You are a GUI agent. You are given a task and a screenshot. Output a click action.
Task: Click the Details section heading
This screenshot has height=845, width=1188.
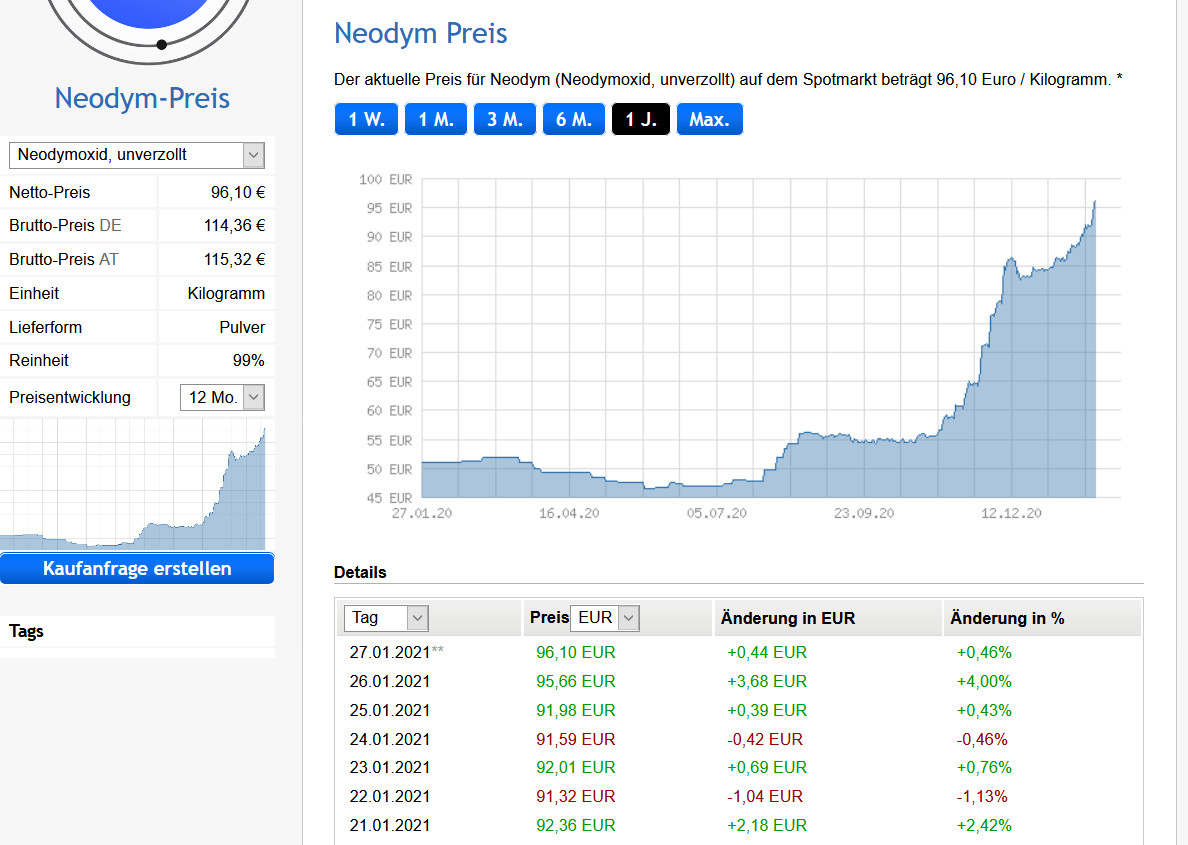(360, 572)
